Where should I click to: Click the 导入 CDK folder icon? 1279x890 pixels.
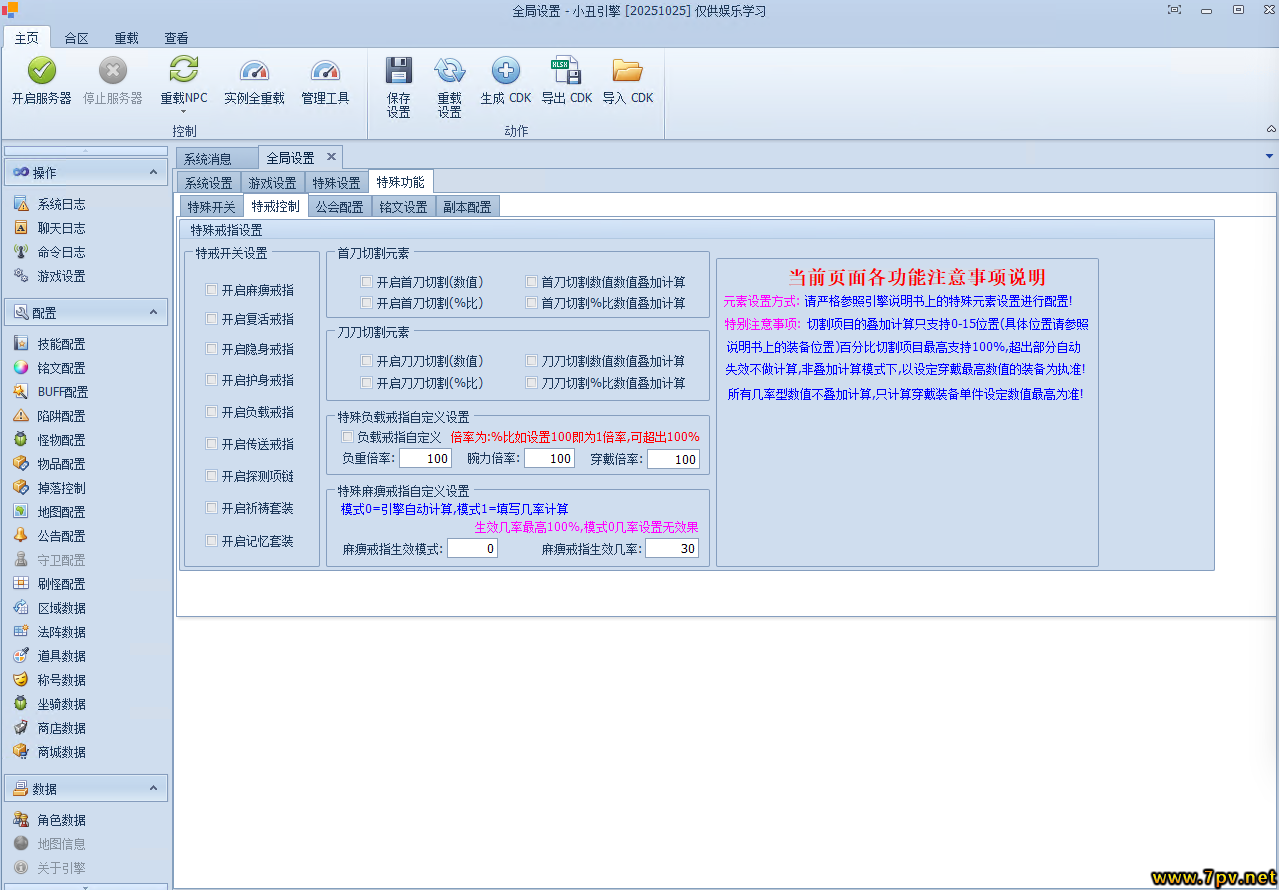[627, 70]
